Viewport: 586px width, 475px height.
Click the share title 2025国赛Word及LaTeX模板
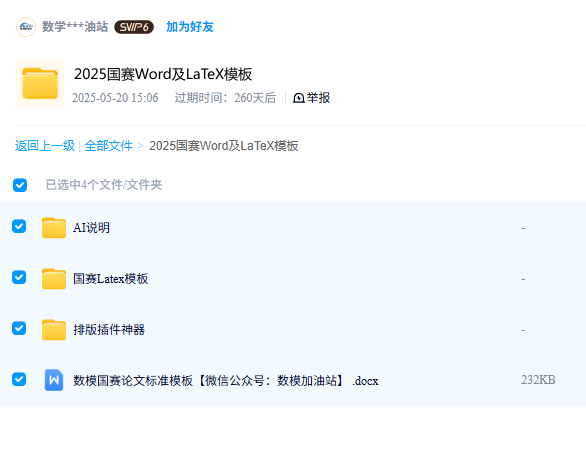(163, 74)
